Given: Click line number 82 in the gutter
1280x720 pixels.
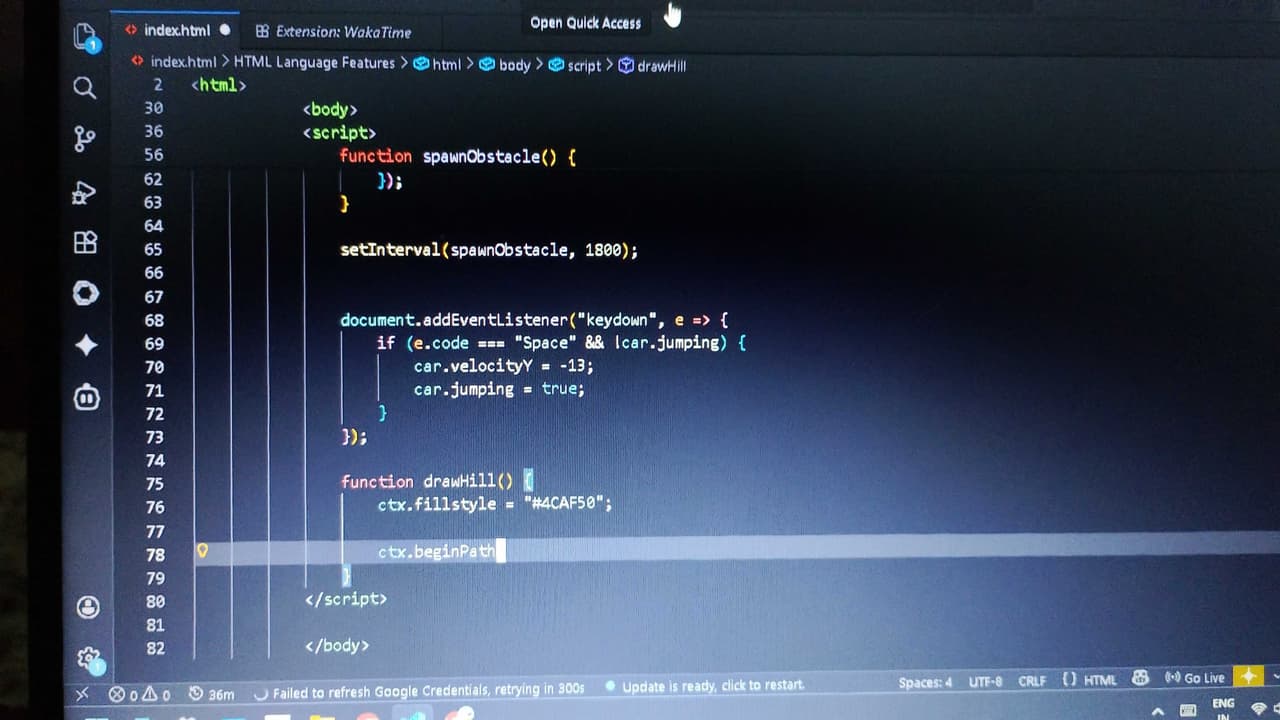Looking at the screenshot, I should pyautogui.click(x=155, y=648).
